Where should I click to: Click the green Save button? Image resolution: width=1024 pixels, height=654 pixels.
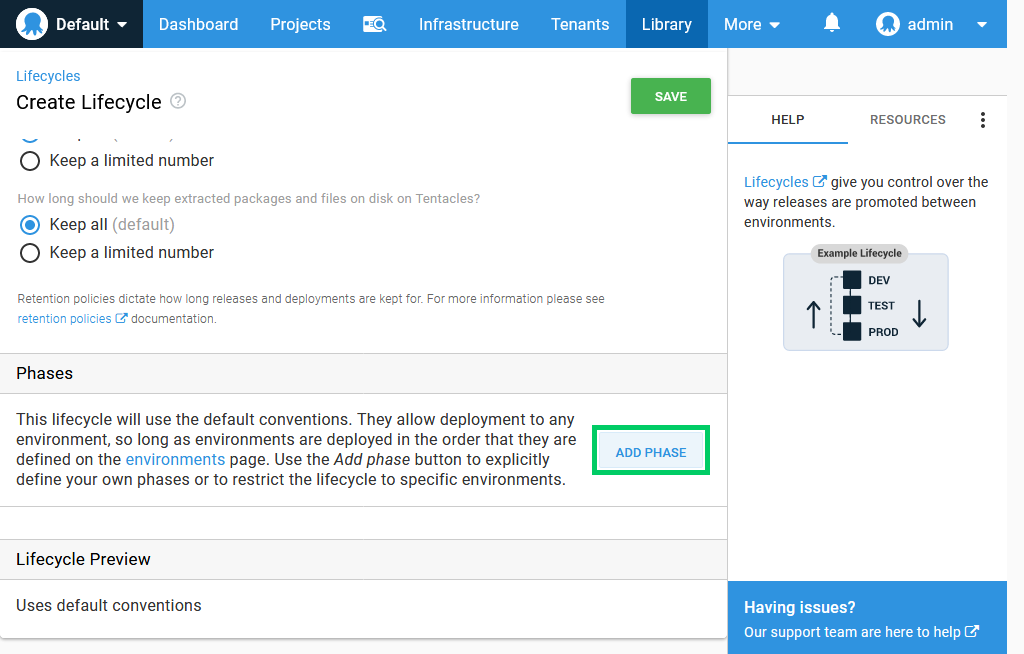[671, 96]
